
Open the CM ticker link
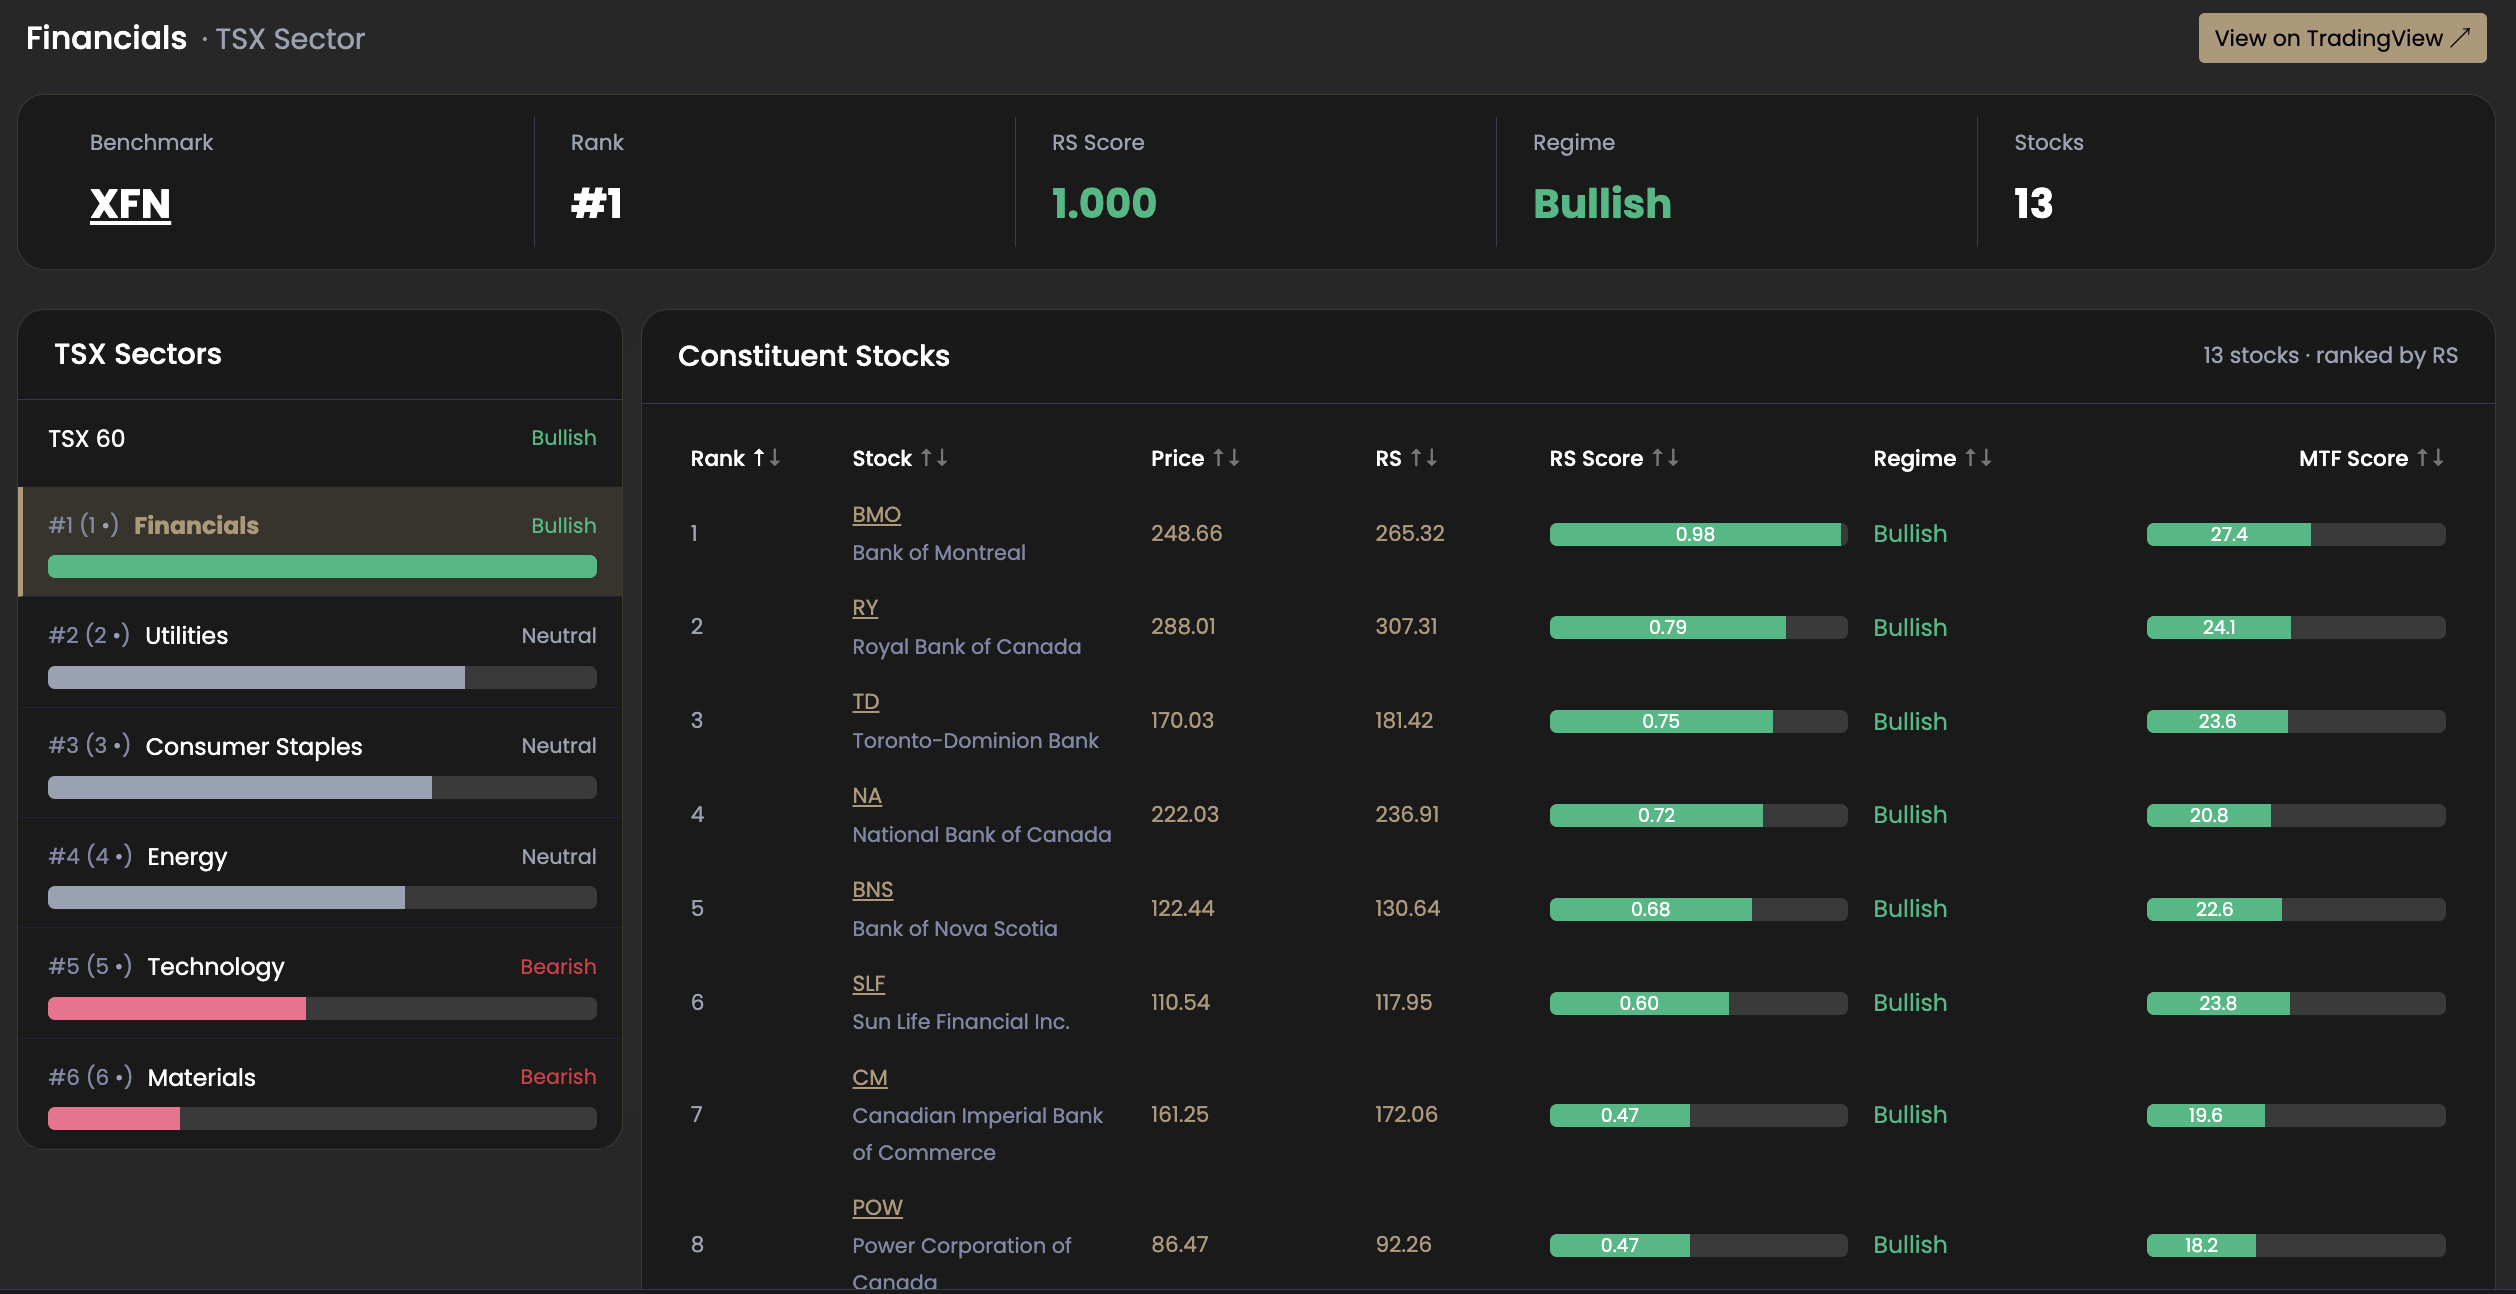tap(870, 1078)
